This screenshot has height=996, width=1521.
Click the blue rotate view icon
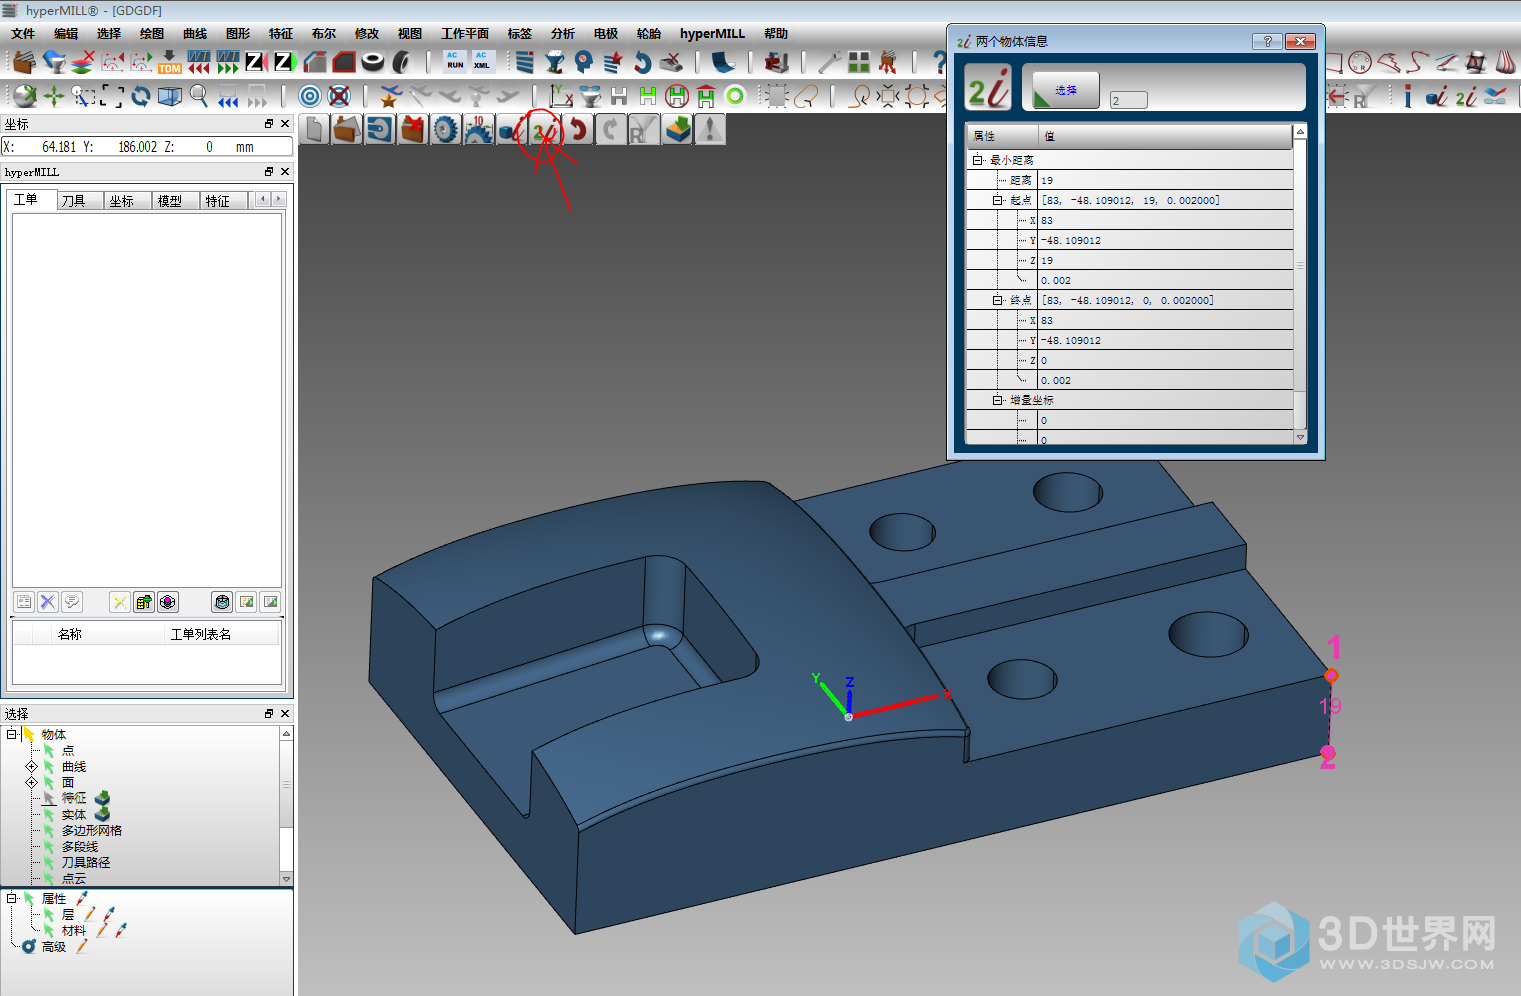[x=141, y=96]
